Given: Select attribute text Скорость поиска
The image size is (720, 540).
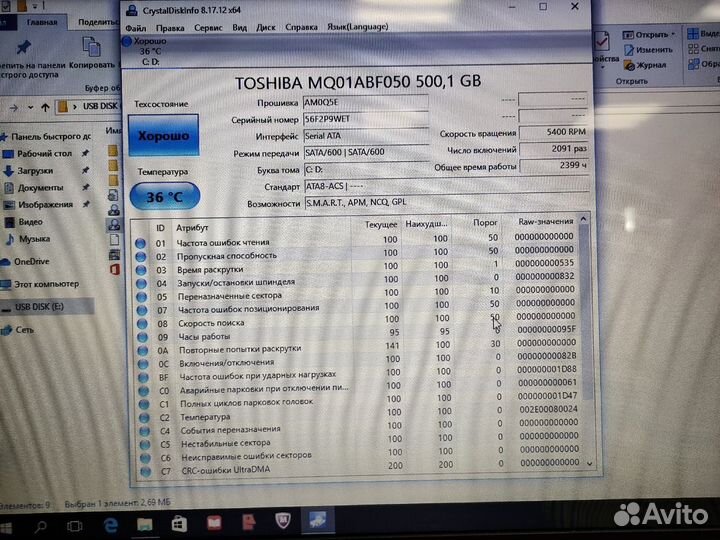Looking at the screenshot, I should [211, 323].
